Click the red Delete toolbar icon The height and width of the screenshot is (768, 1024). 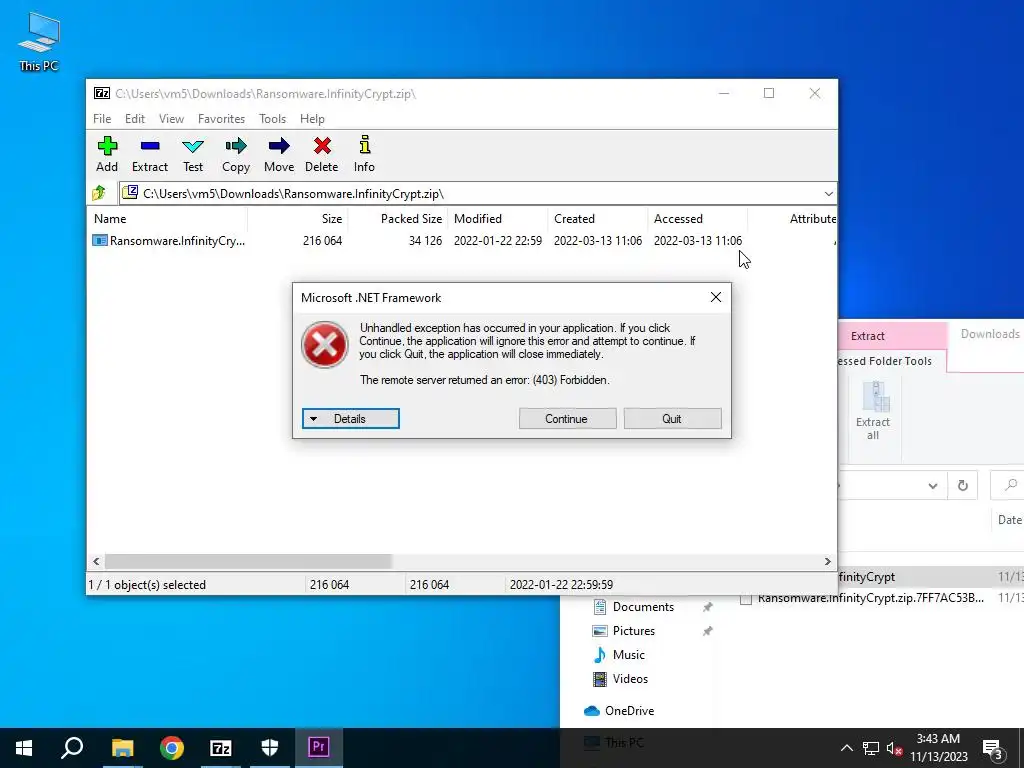(322, 154)
